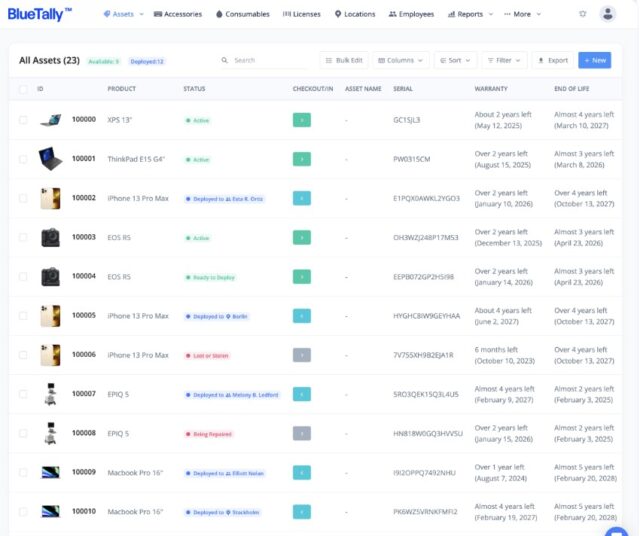The image size is (640, 536).
Task: Open EOS R5 camera thumbnail for 100003
Action: (x=51, y=238)
